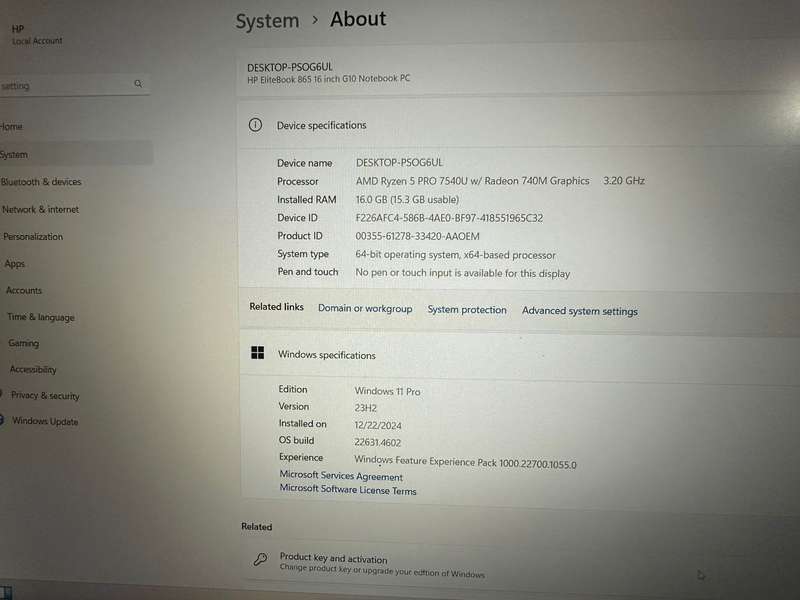Click the '16.0 GB (15.3 GB usable)' value

(407, 199)
